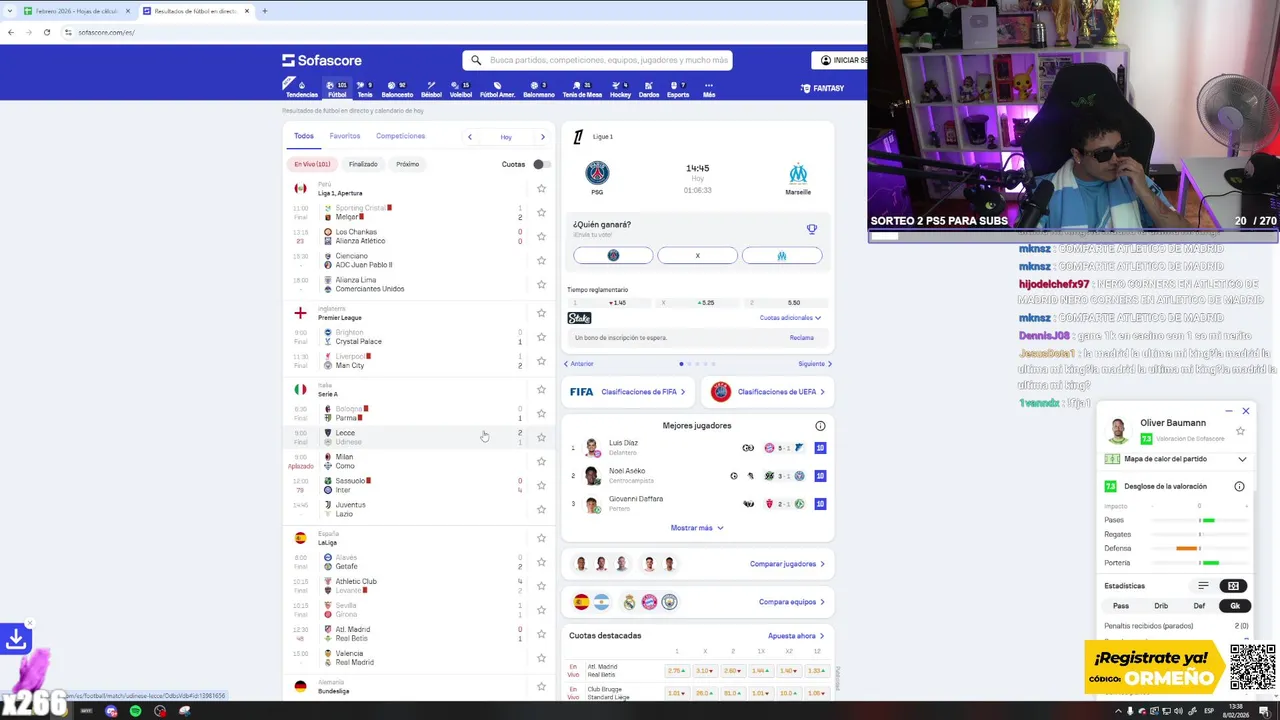
Task: Switch statistics to pitch view icon
Action: pos(1233,586)
